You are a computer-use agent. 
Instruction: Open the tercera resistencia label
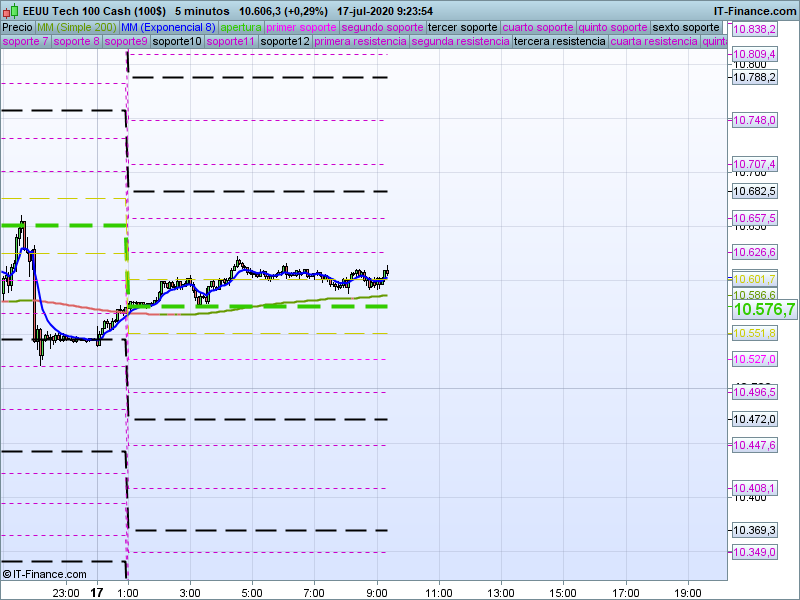(x=559, y=41)
